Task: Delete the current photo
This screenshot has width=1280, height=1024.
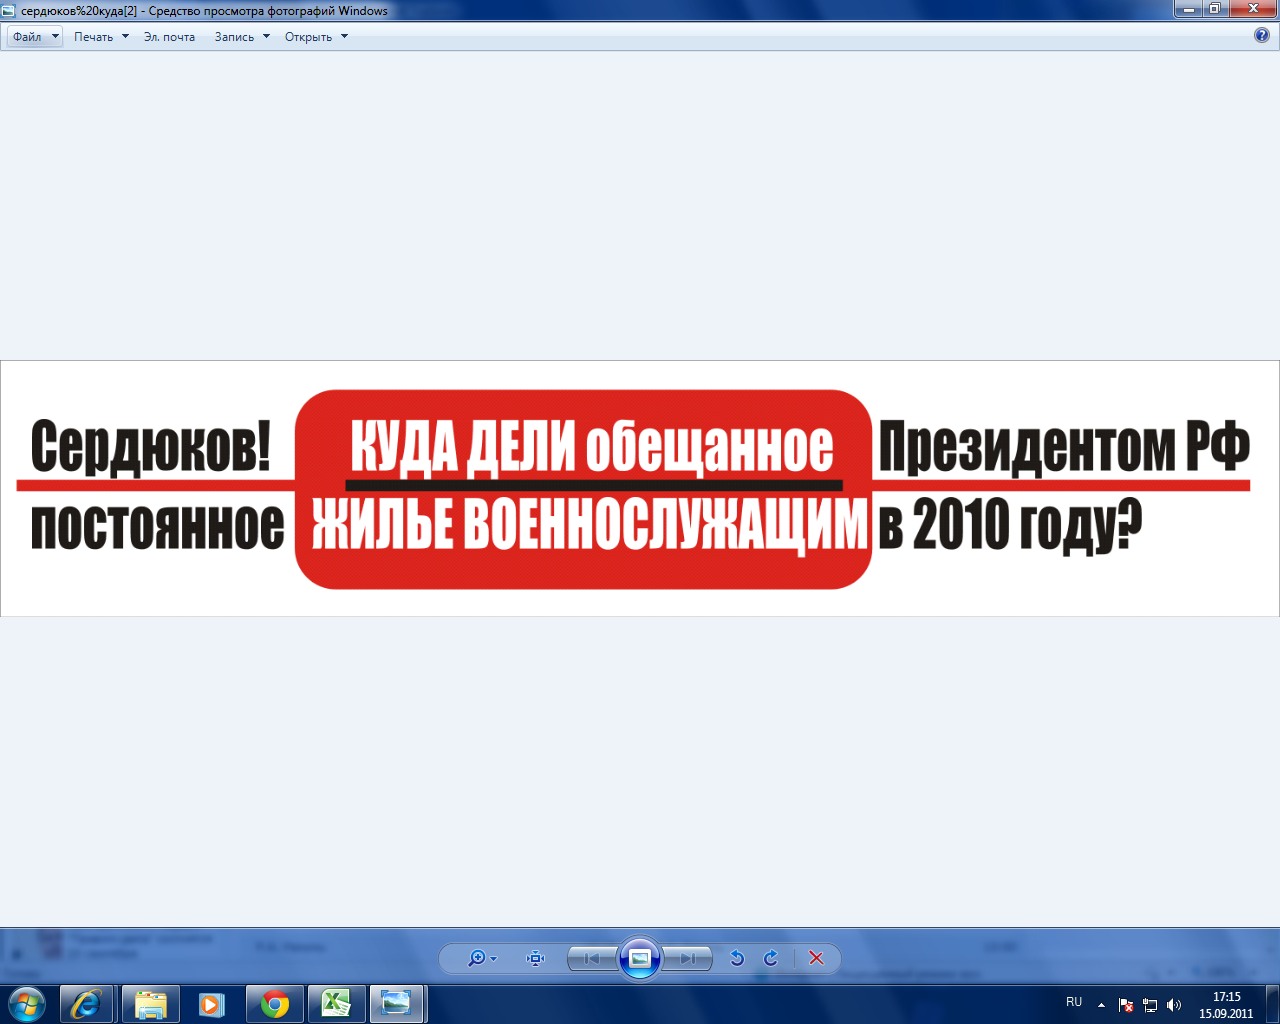Action: [x=816, y=958]
